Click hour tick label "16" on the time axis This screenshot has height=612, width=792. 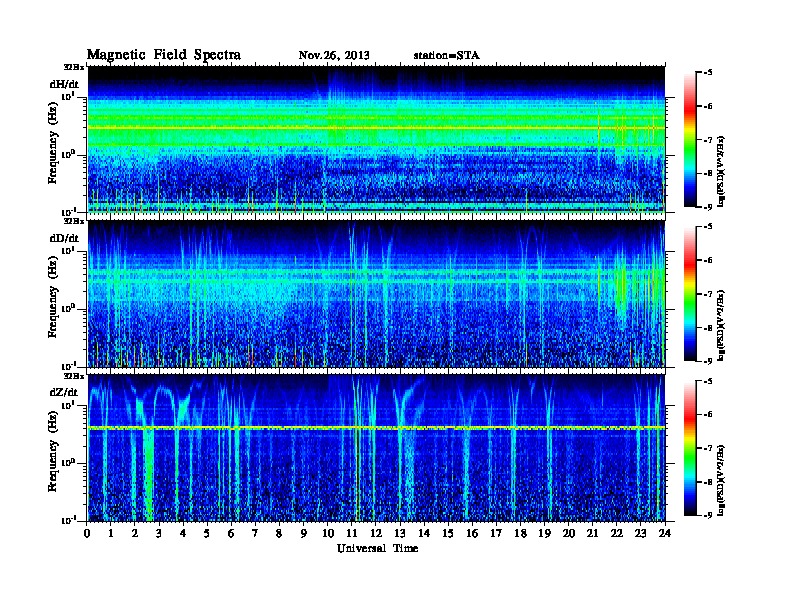[472, 533]
